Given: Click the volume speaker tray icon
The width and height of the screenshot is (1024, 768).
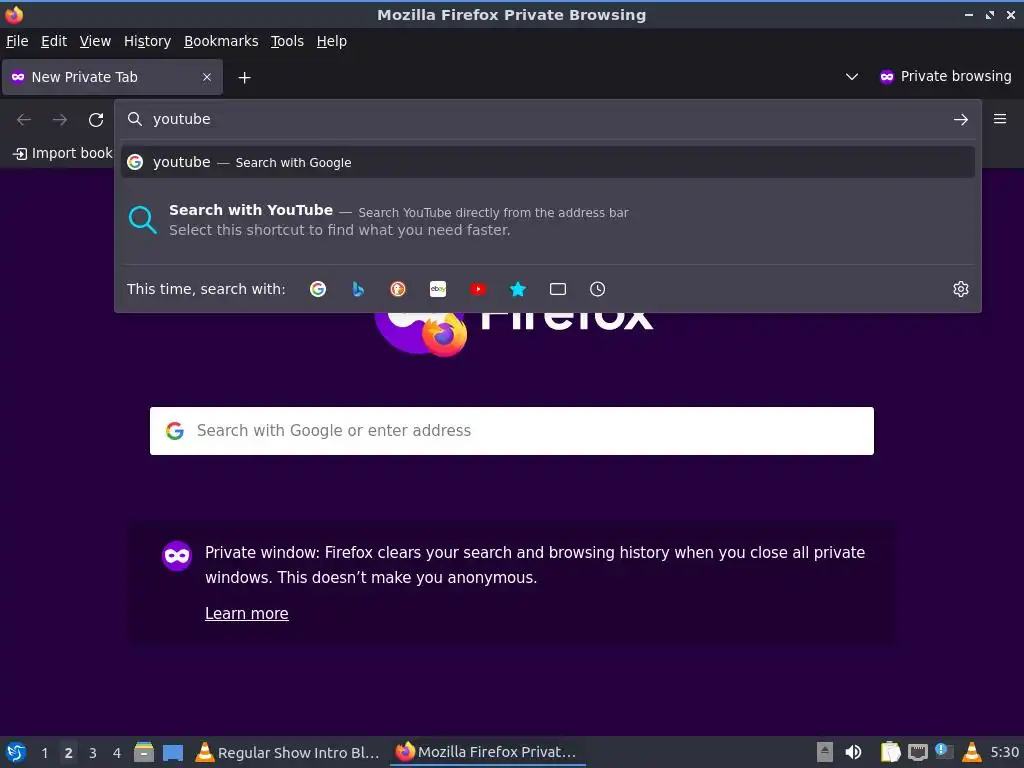Looking at the screenshot, I should tap(853, 752).
